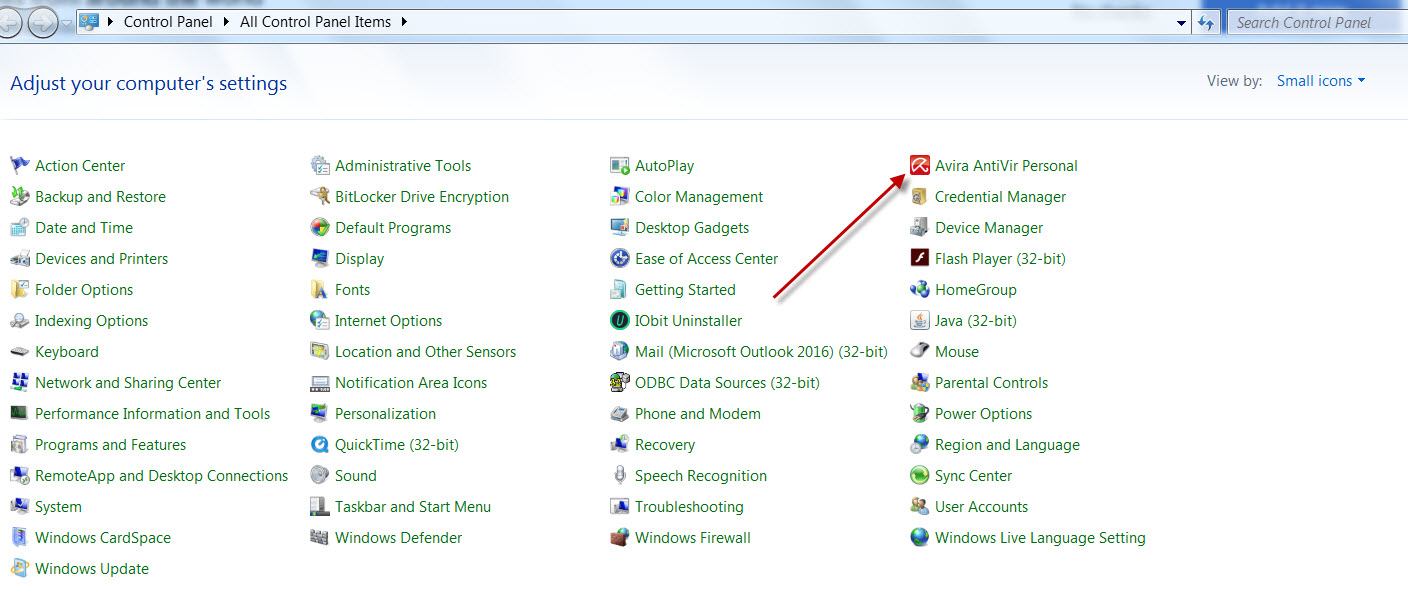Open Windows Live Language Setting link
Viewport: 1408px width, 602px height.
(1040, 538)
